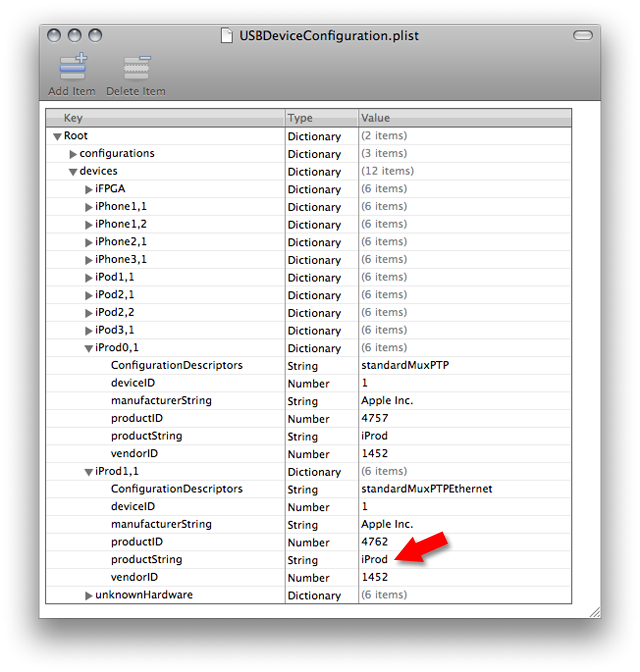
Task: Select deviceID key under iProd0,1
Action: (133, 383)
